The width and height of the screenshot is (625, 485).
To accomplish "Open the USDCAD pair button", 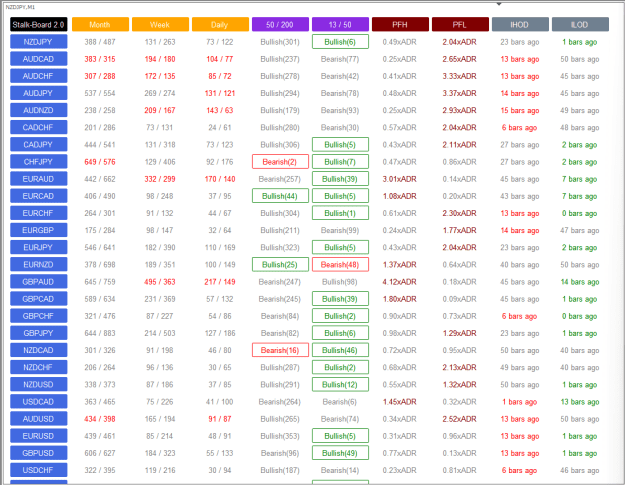I will point(39,402).
